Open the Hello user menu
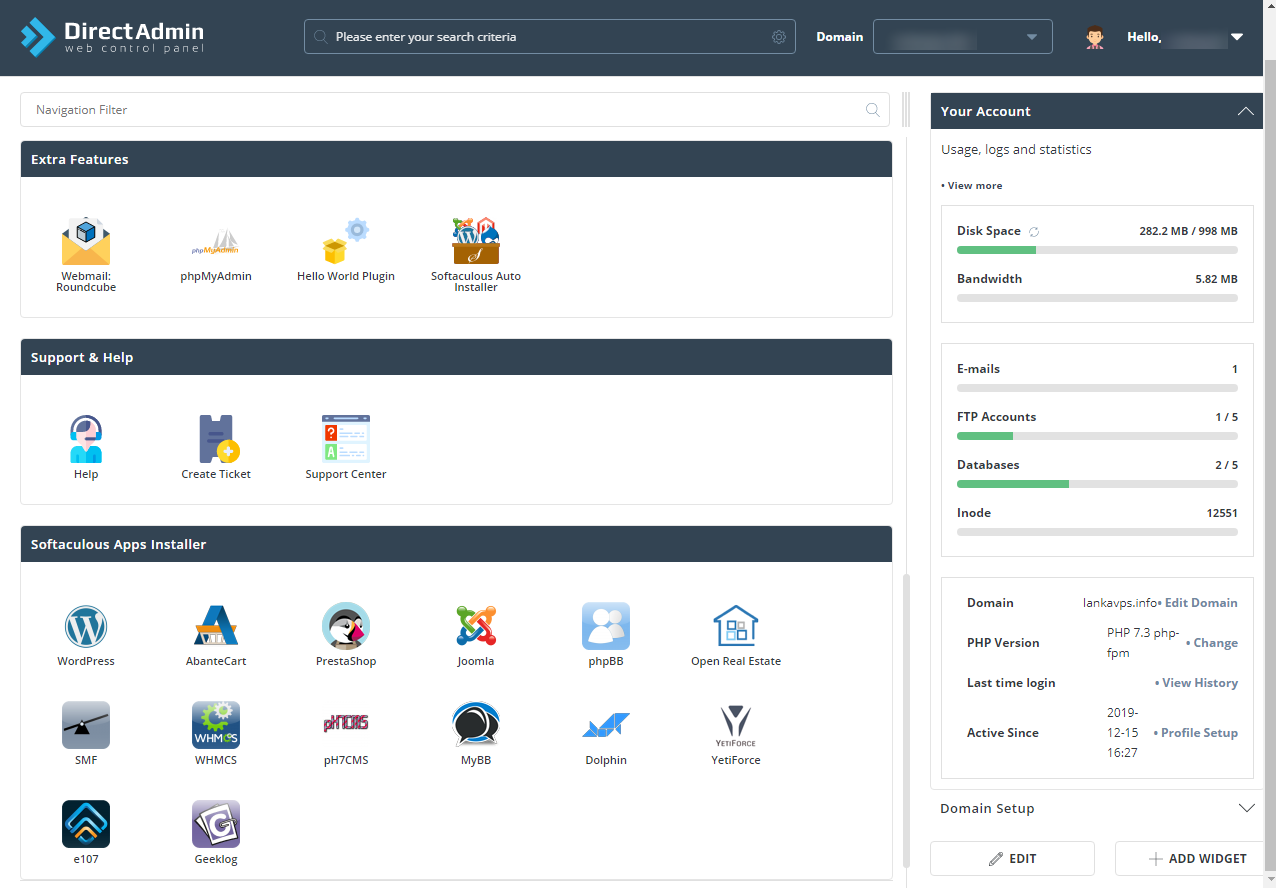Screen dimensions: 1276x888 click(1185, 37)
